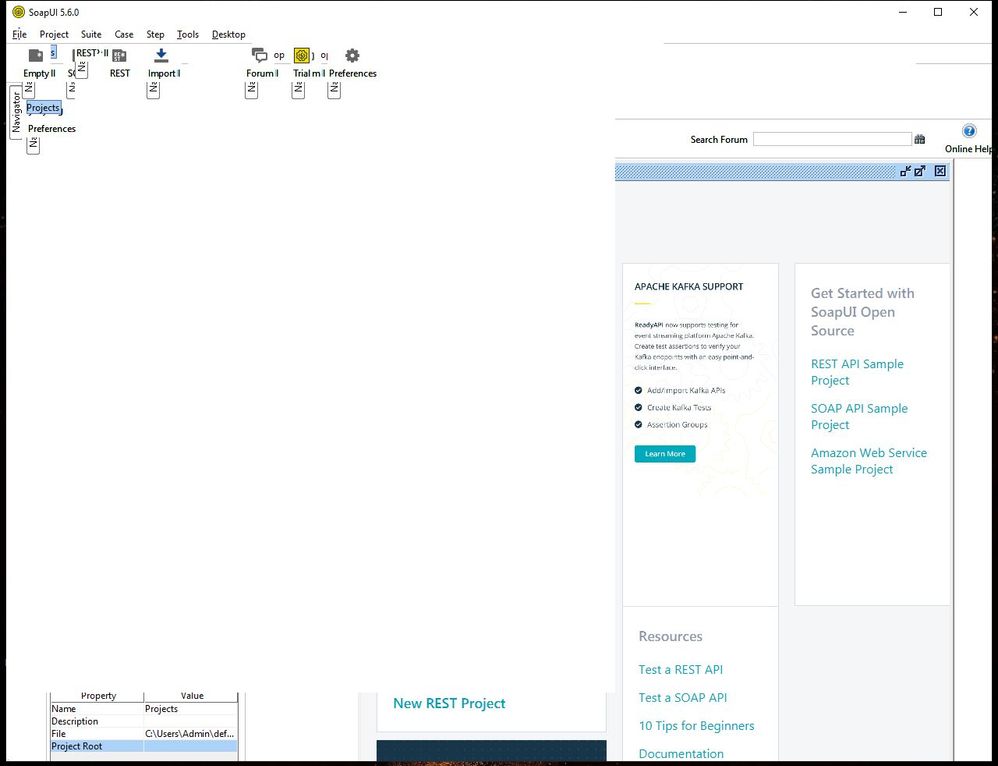Open the File menu

coord(19,34)
